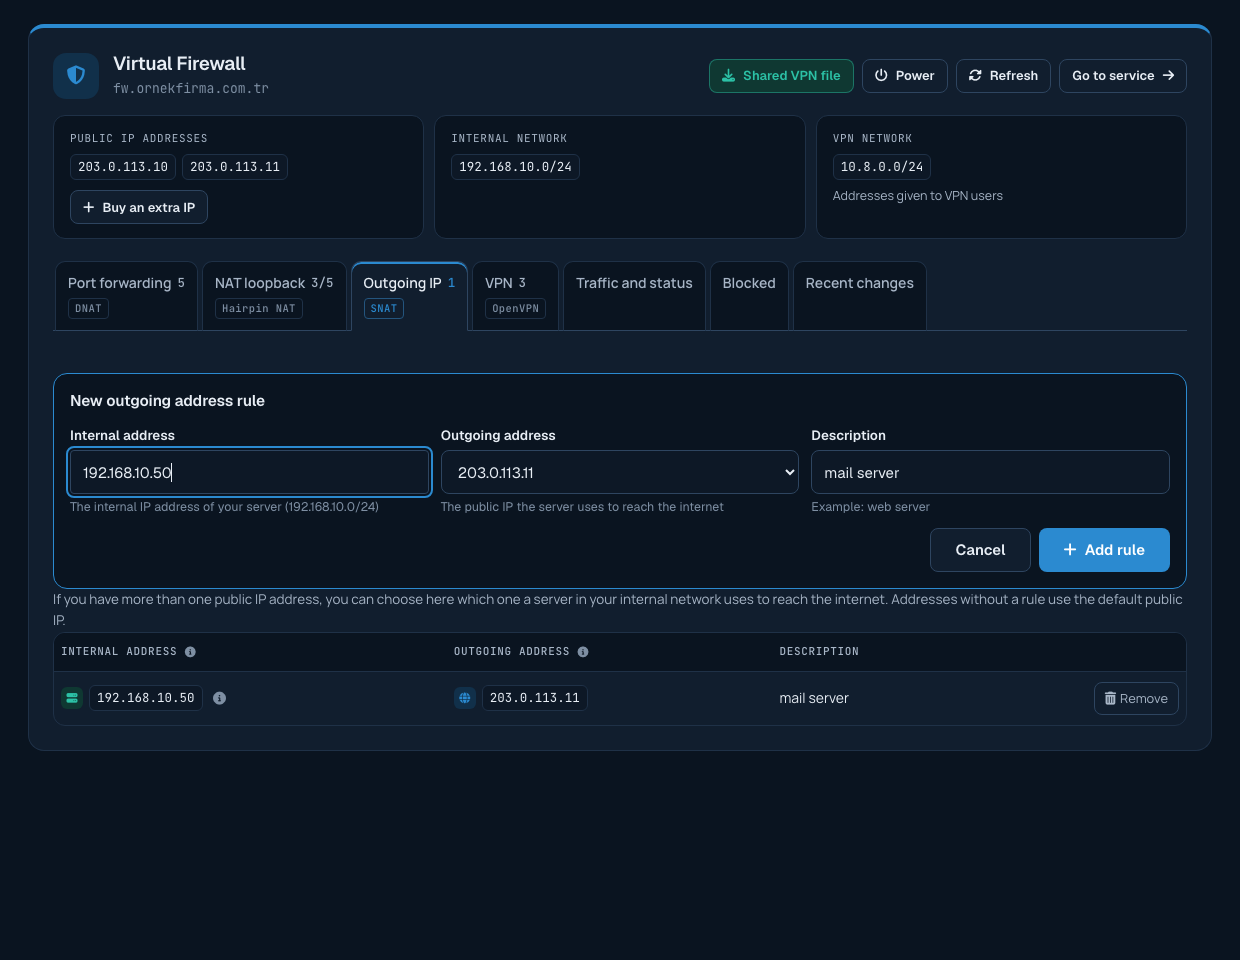
Task: Go to service page
Action: [1123, 76]
